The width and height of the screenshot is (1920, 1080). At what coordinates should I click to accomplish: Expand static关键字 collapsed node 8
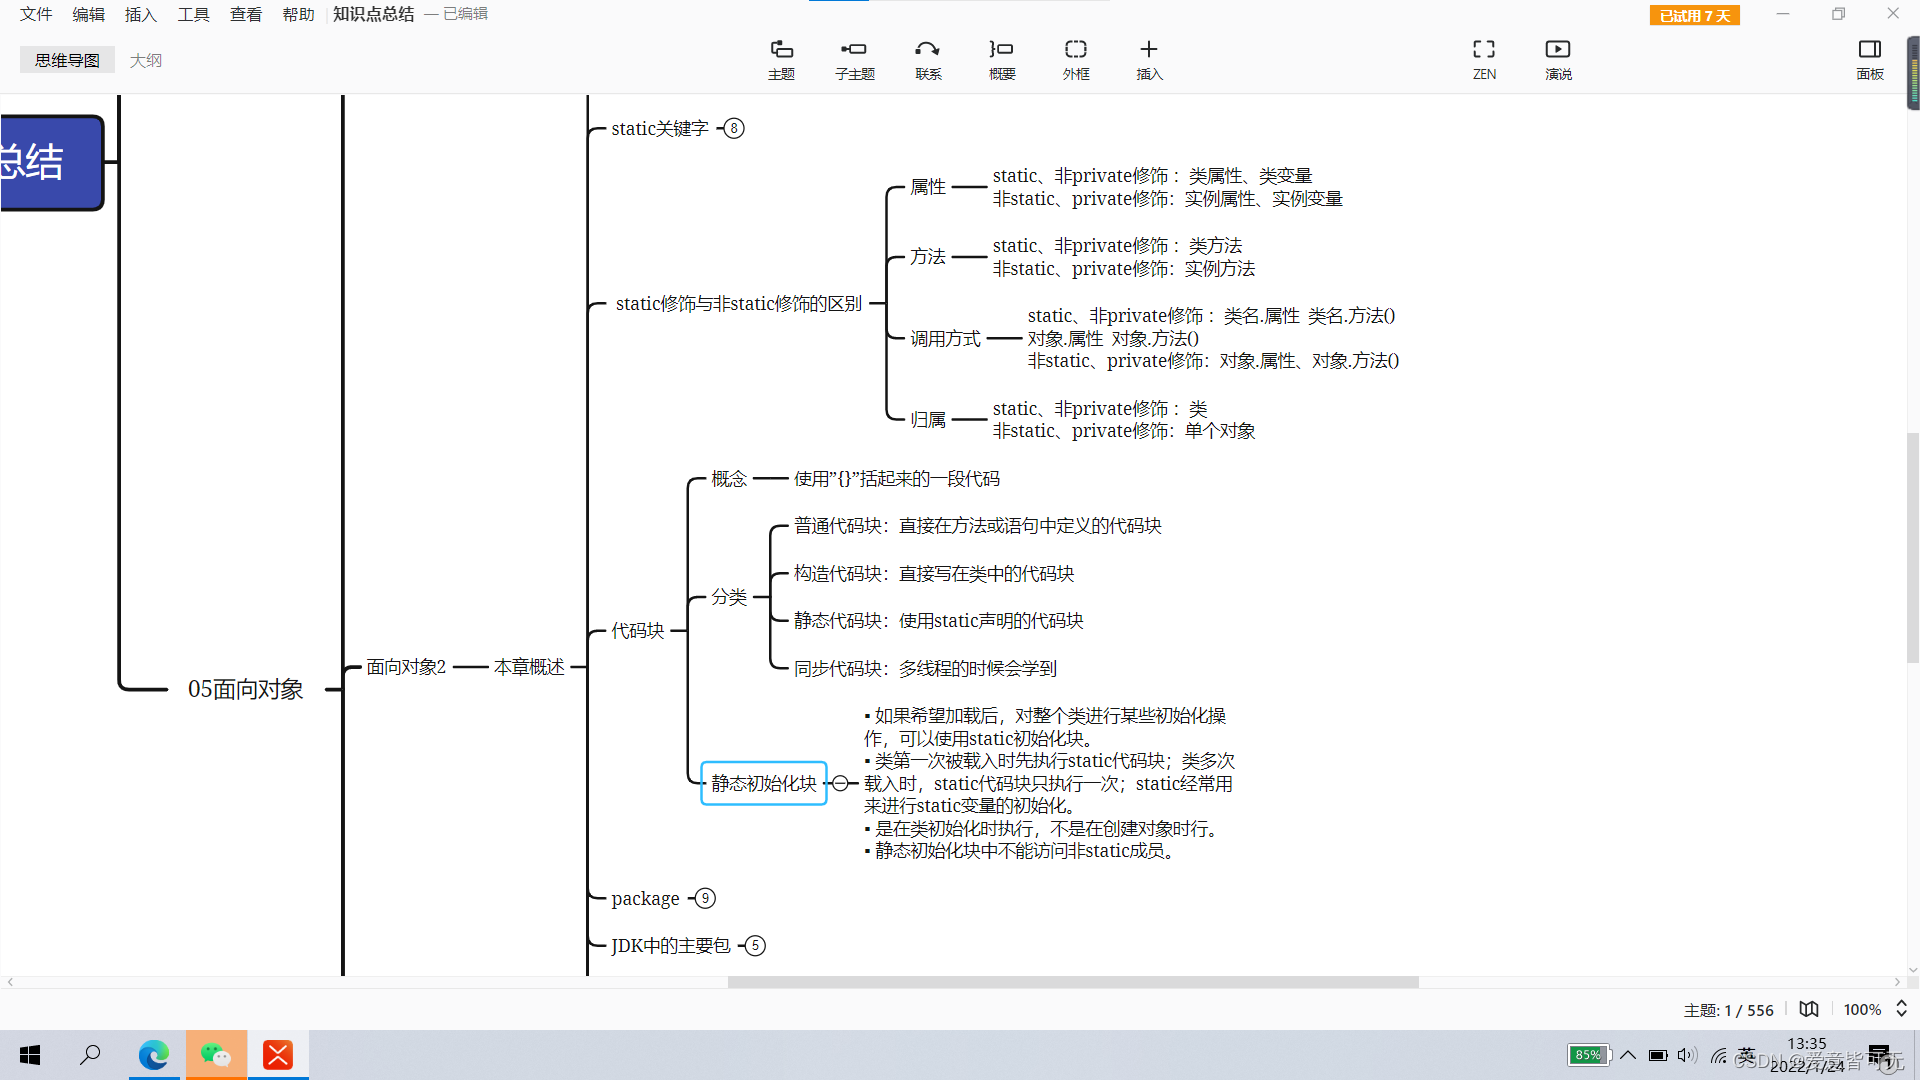[734, 128]
